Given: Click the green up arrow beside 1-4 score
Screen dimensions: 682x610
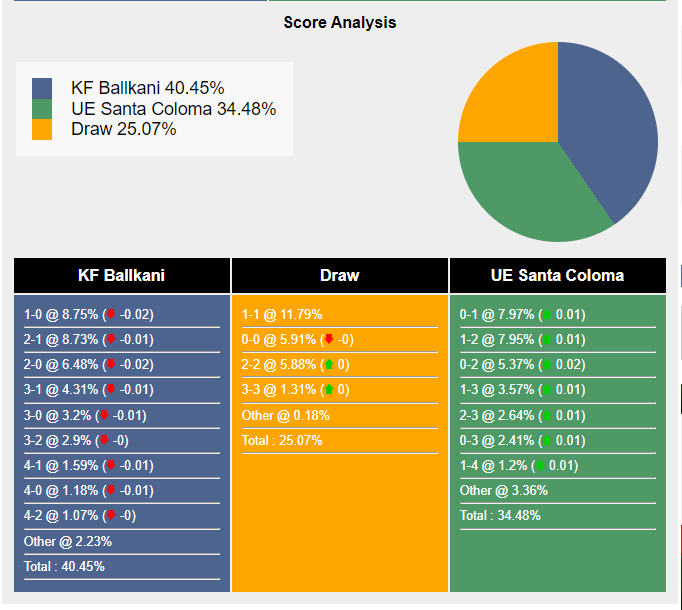Looking at the screenshot, I should pyautogui.click(x=540, y=465).
